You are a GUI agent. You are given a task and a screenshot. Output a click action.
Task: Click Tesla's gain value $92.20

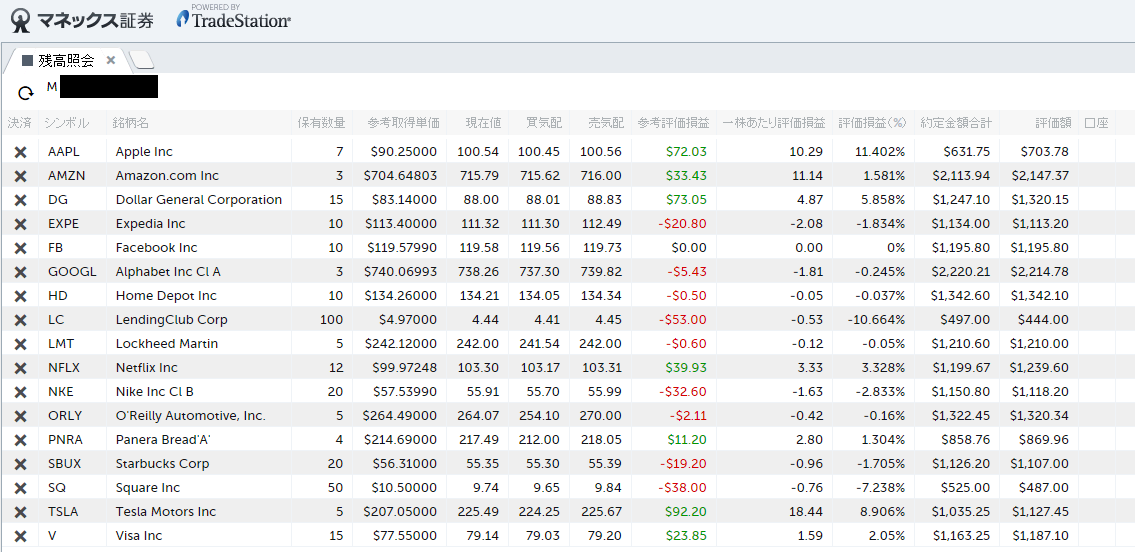point(687,511)
